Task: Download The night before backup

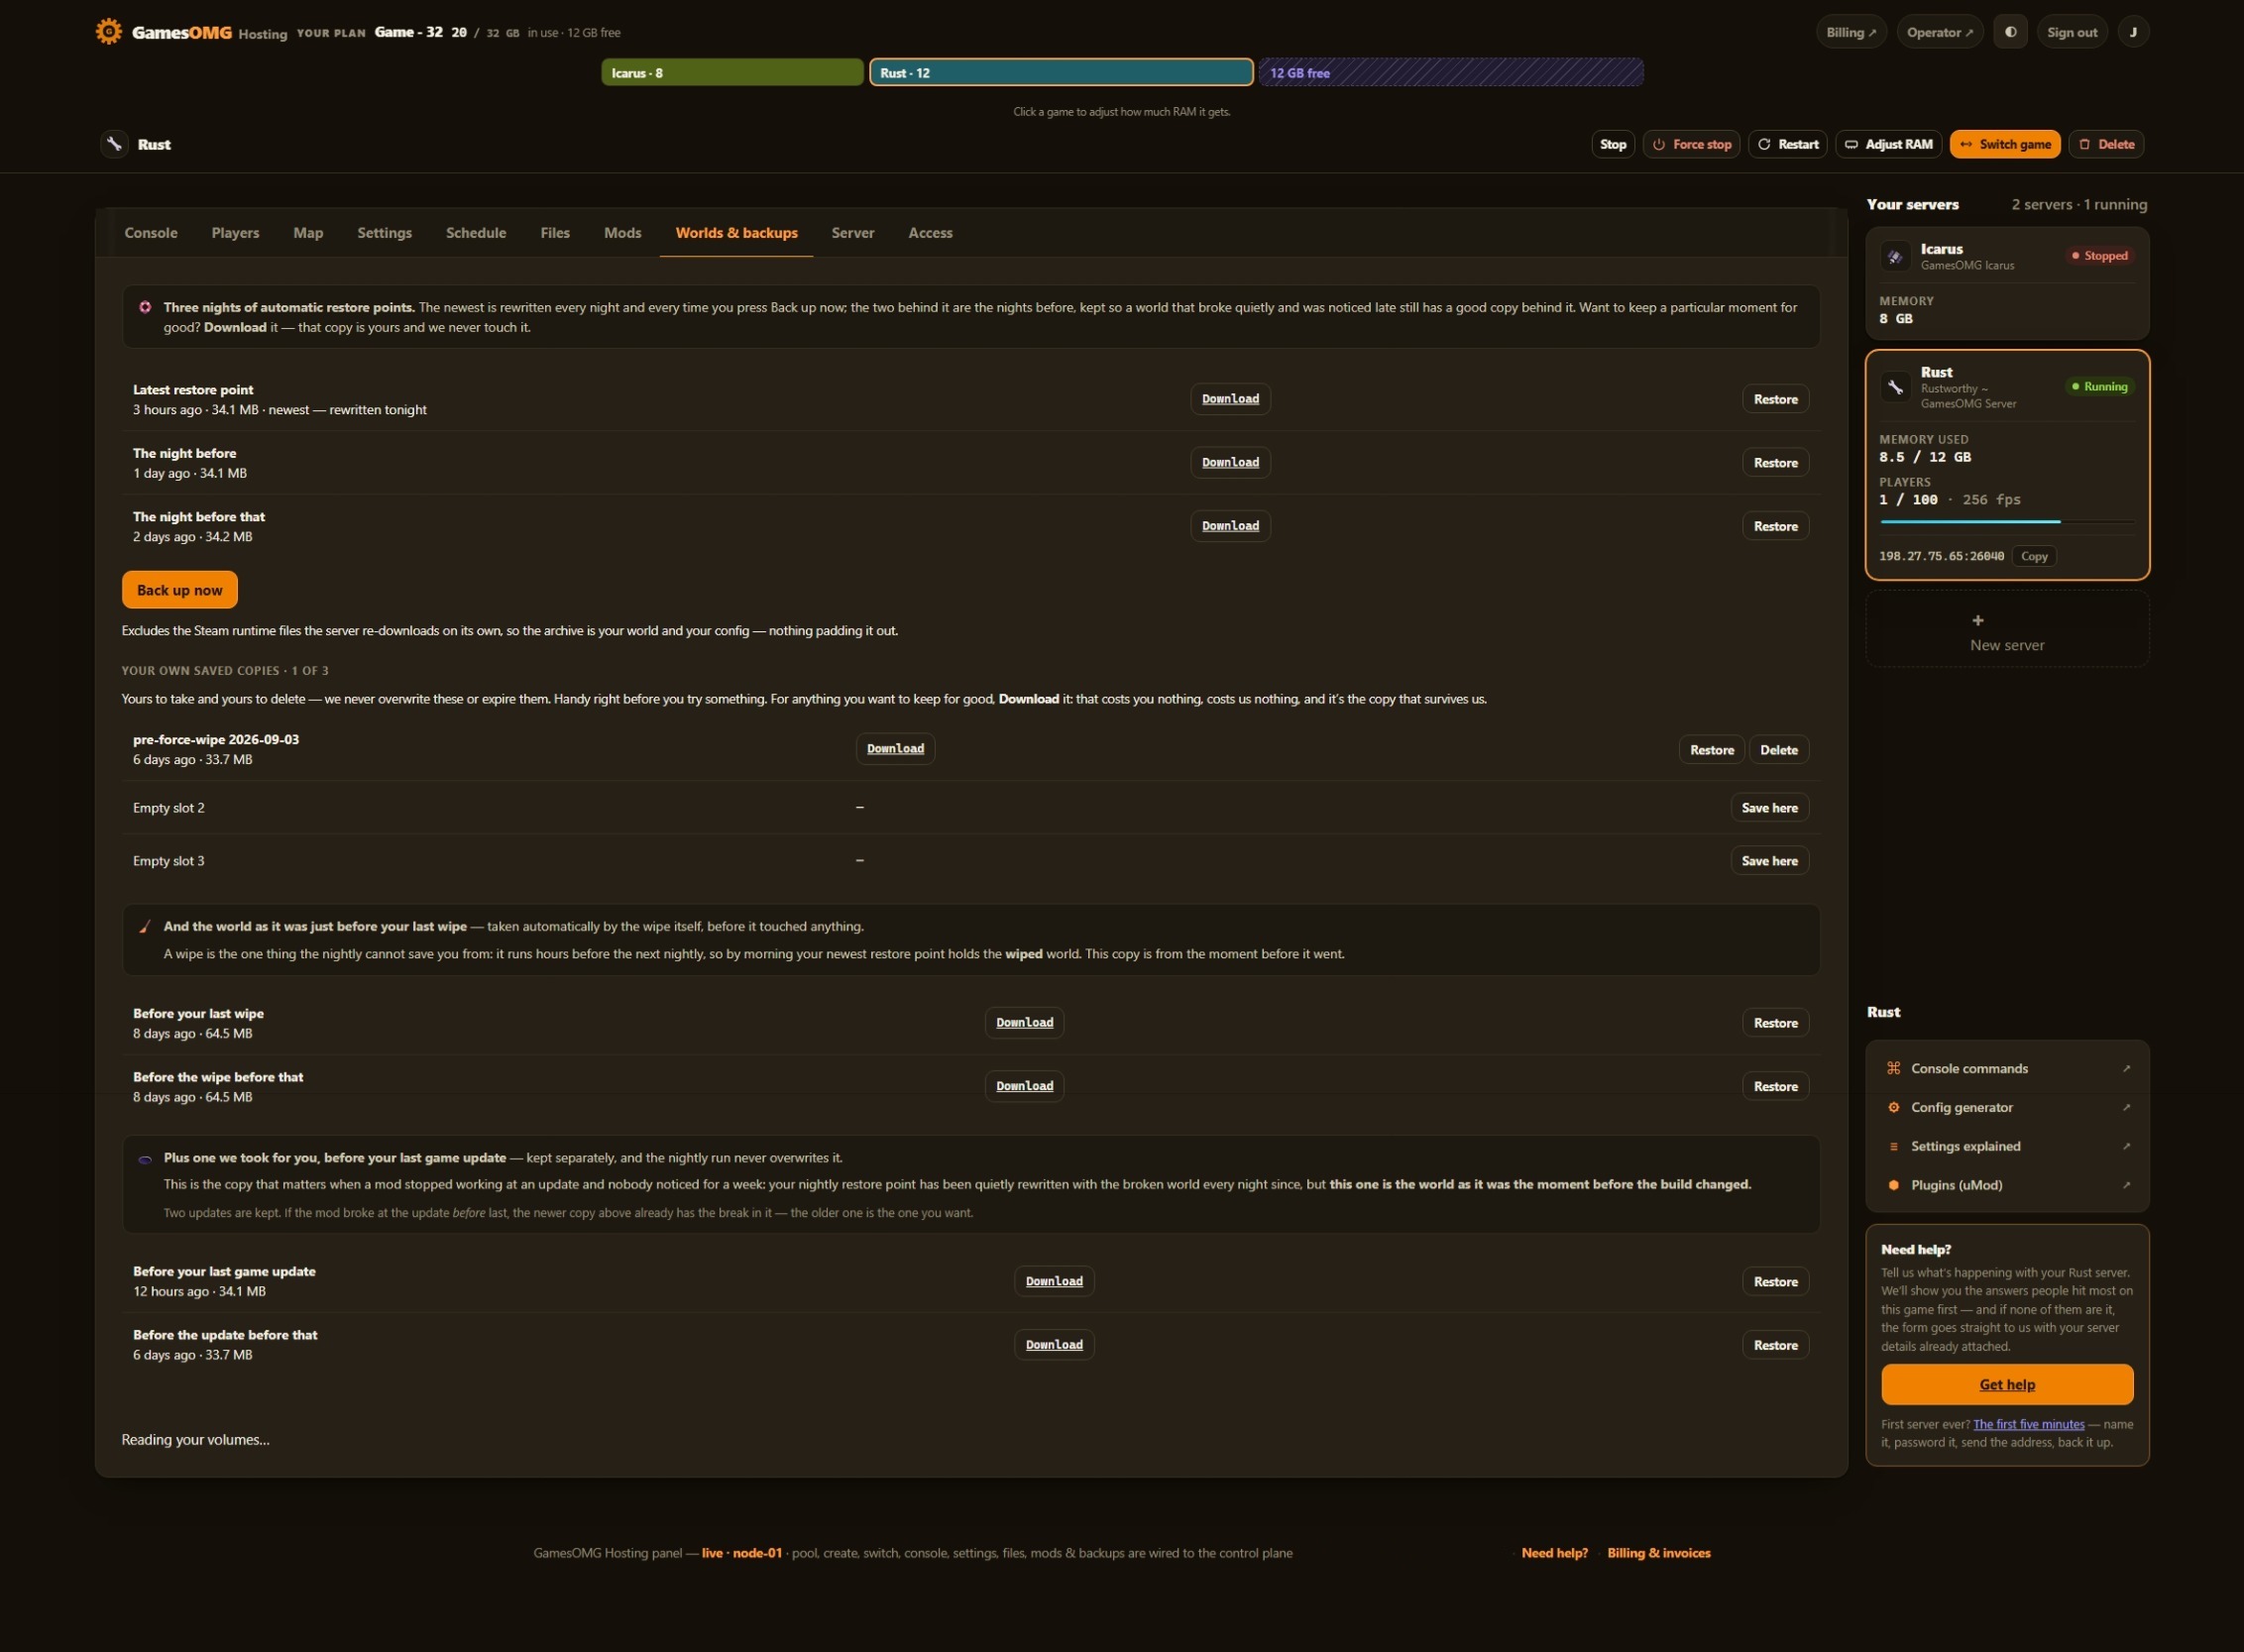Action: (x=1230, y=462)
